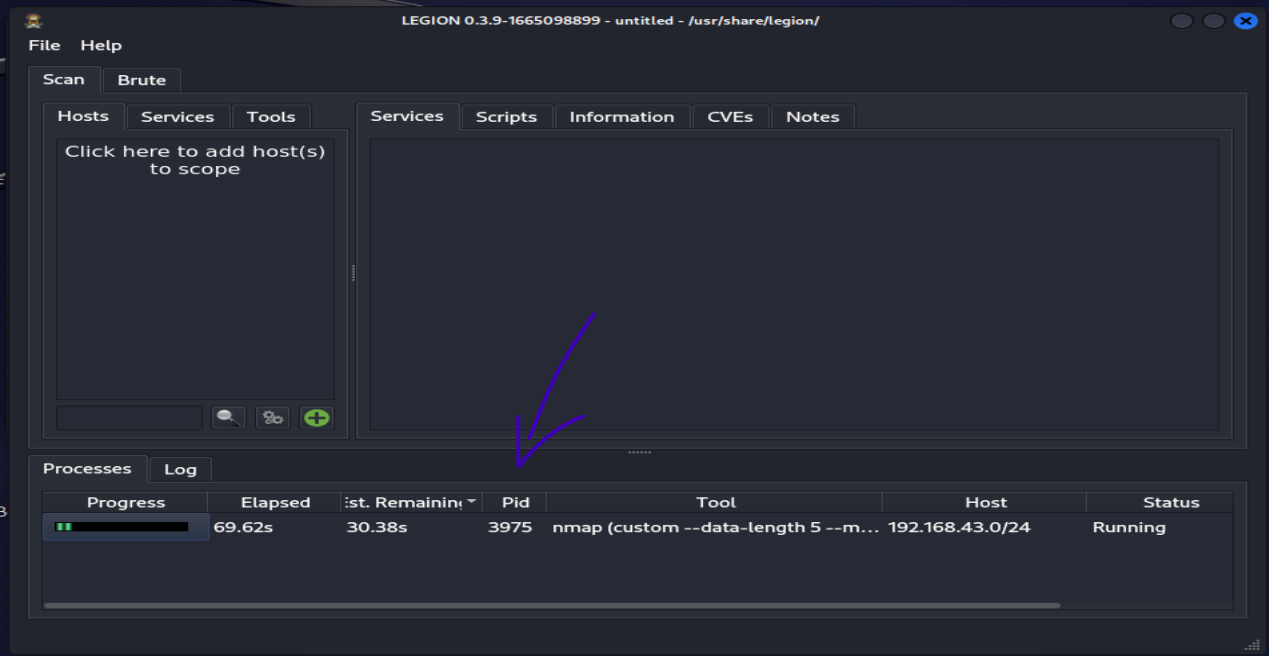This screenshot has width=1269, height=656.
Task: Click the Pid column header
Action: (x=515, y=502)
